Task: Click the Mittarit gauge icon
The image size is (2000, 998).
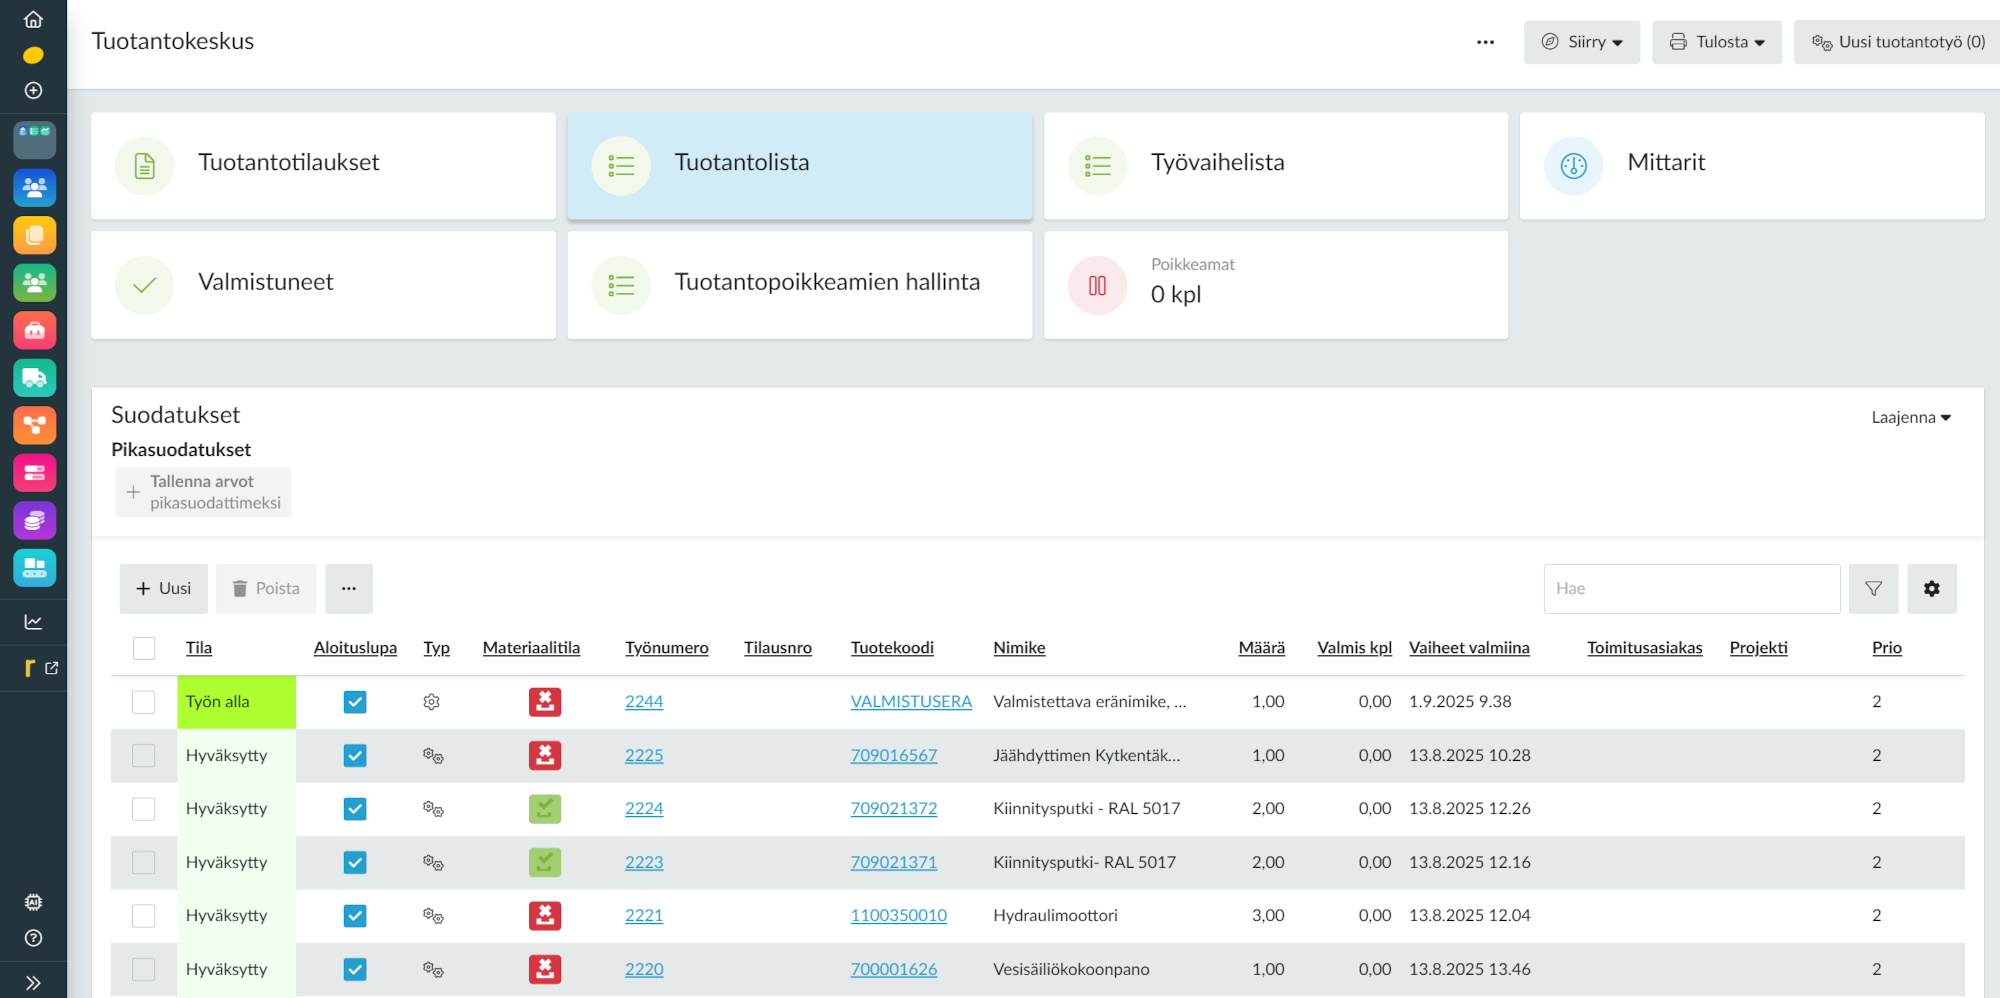Action: [x=1572, y=165]
